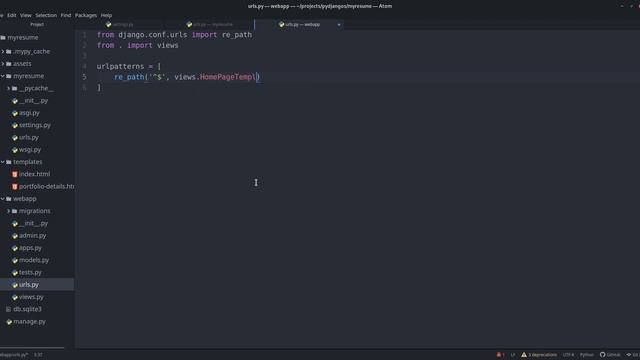This screenshot has height=360, width=640.
Task: Collapse the inner myresume folder
Action: pos(3,76)
